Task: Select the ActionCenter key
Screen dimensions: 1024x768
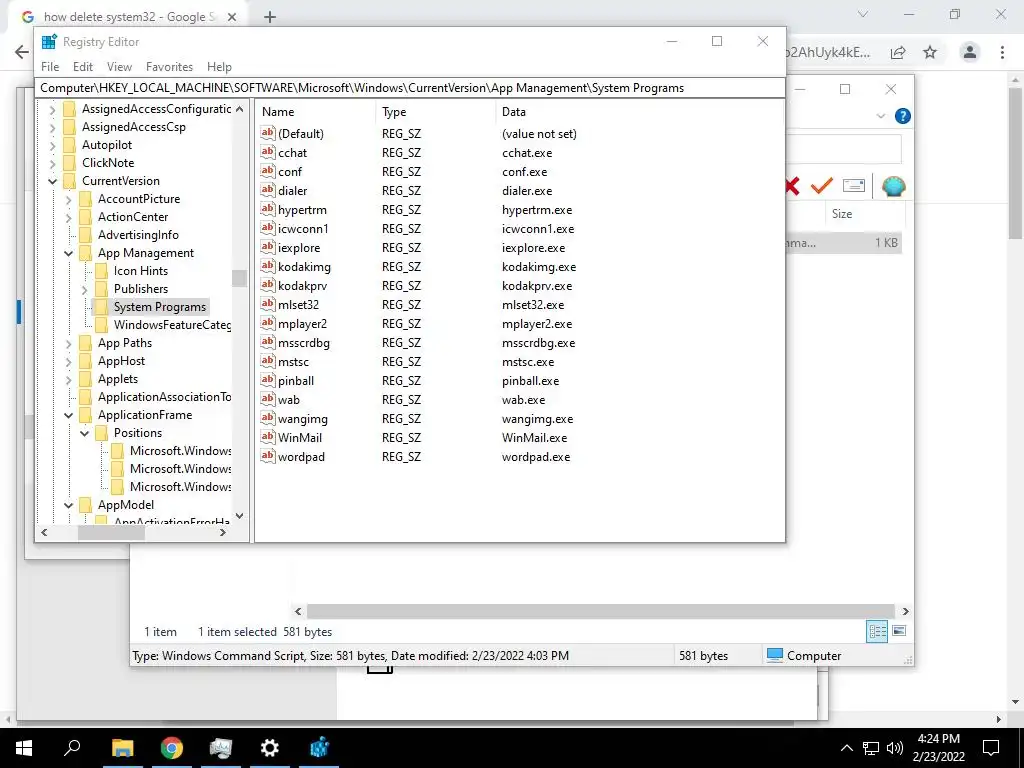Action: (x=133, y=217)
